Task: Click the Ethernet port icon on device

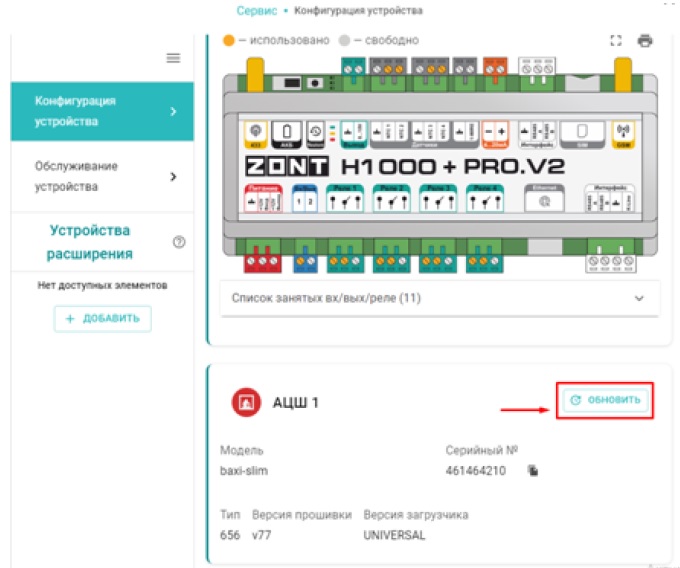Action: pos(546,199)
